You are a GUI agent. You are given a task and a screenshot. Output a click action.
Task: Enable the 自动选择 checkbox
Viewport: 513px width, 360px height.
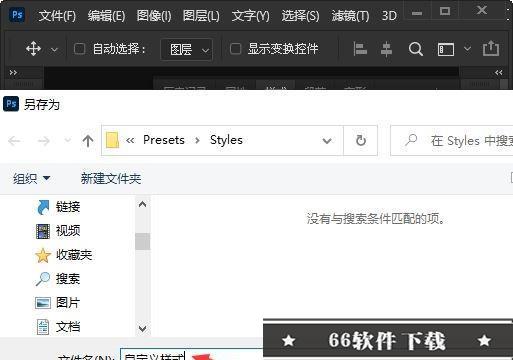79,49
